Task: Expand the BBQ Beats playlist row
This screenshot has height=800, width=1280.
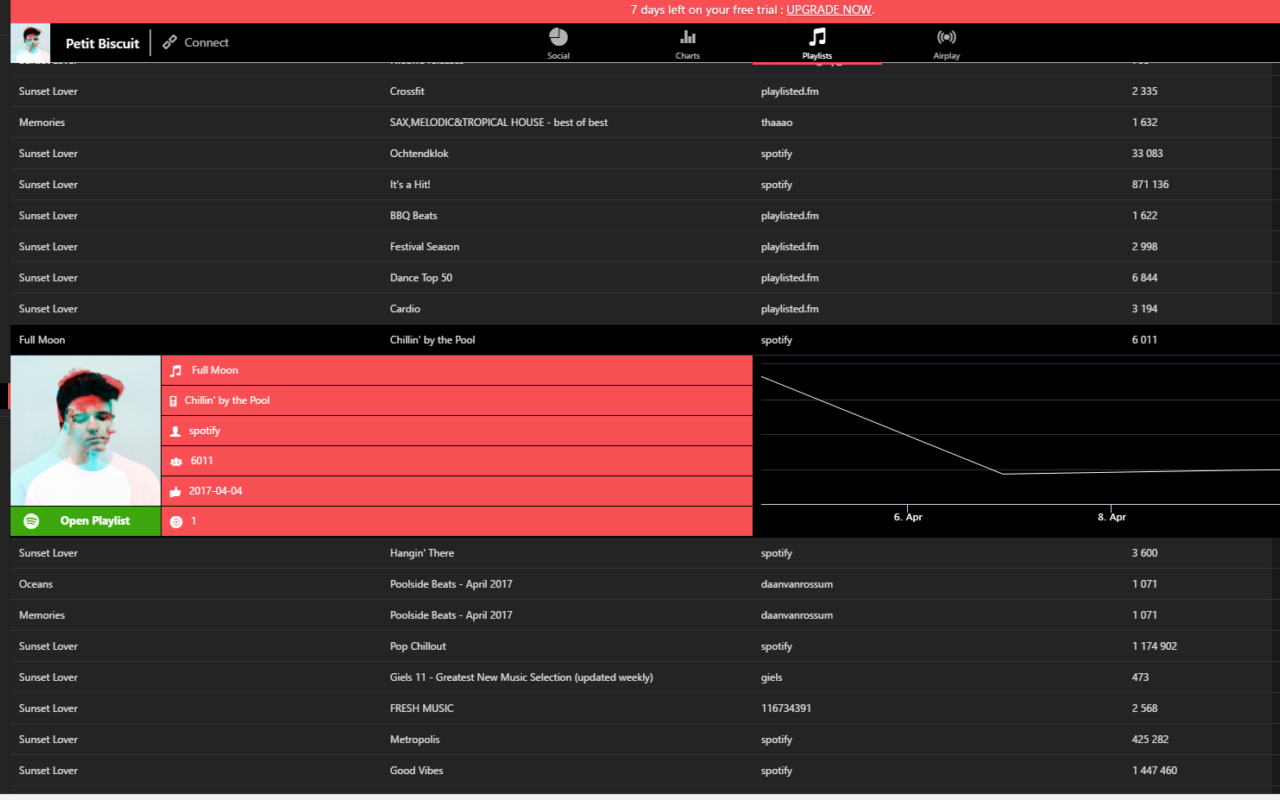Action: coord(645,215)
